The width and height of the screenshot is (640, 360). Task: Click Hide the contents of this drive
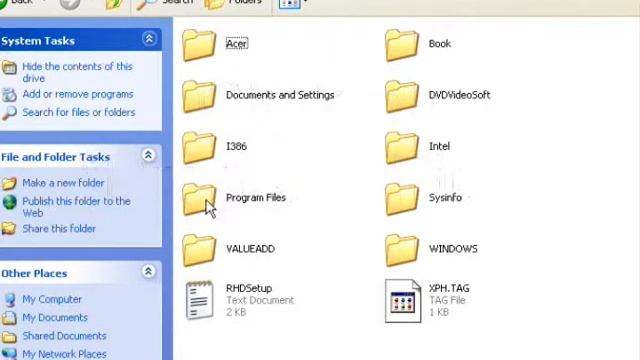point(78,72)
